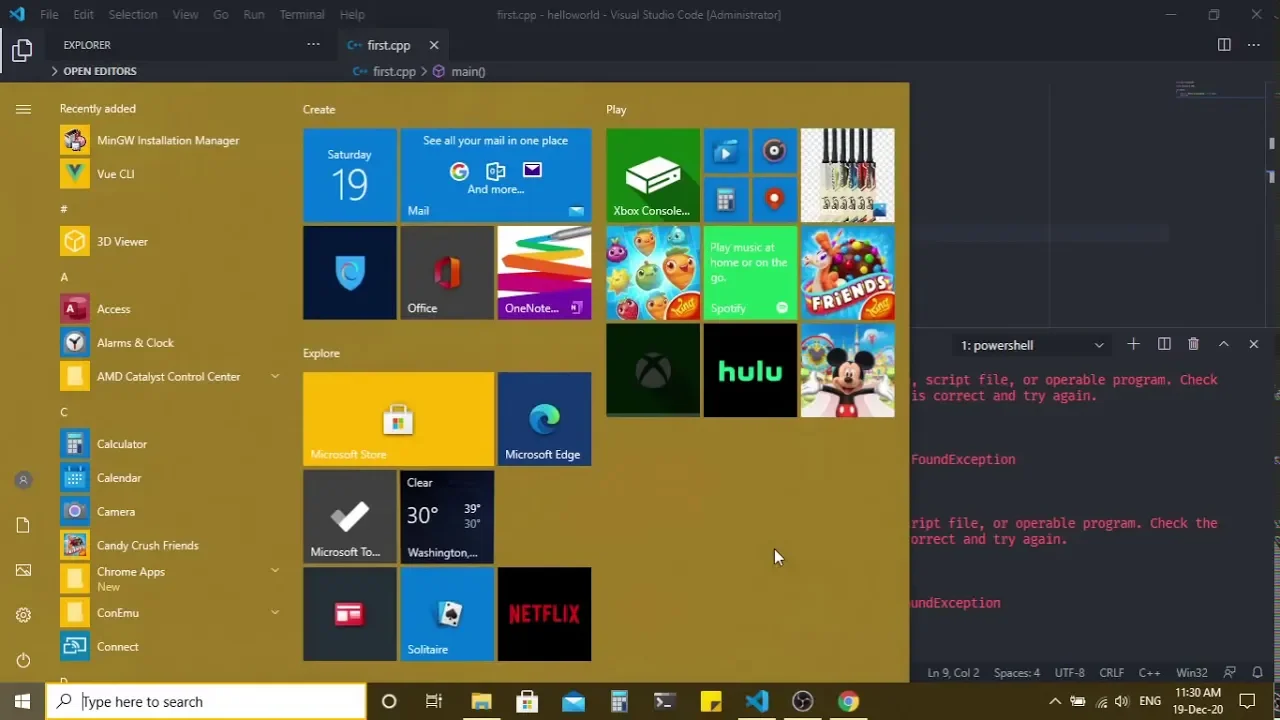Select the first.cpp editor tab
Viewport: 1280px width, 720px height.
[388, 45]
